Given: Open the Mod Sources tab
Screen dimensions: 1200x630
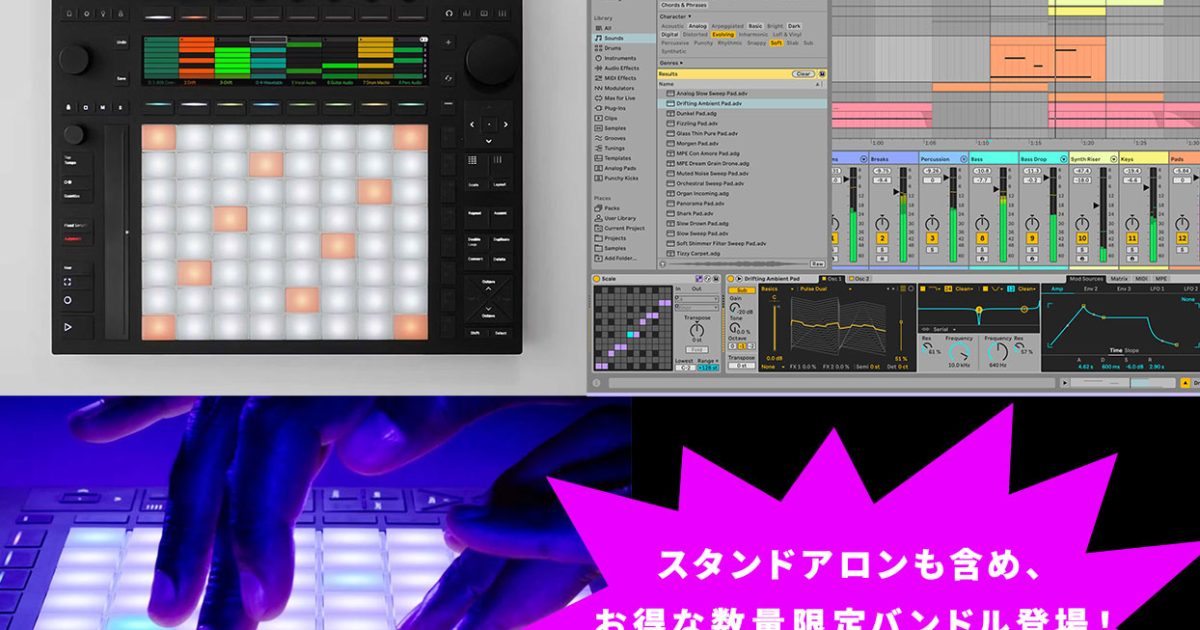Looking at the screenshot, I should coord(1088,278).
